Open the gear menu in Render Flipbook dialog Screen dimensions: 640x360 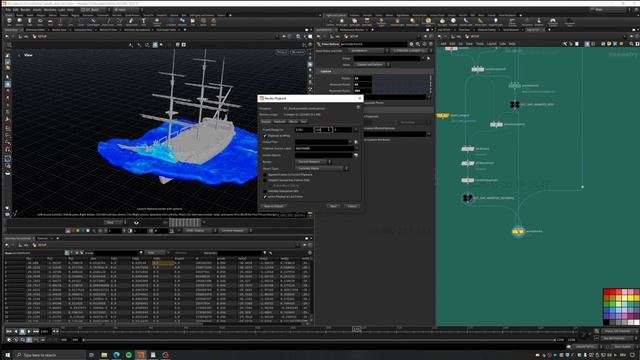click(358, 107)
